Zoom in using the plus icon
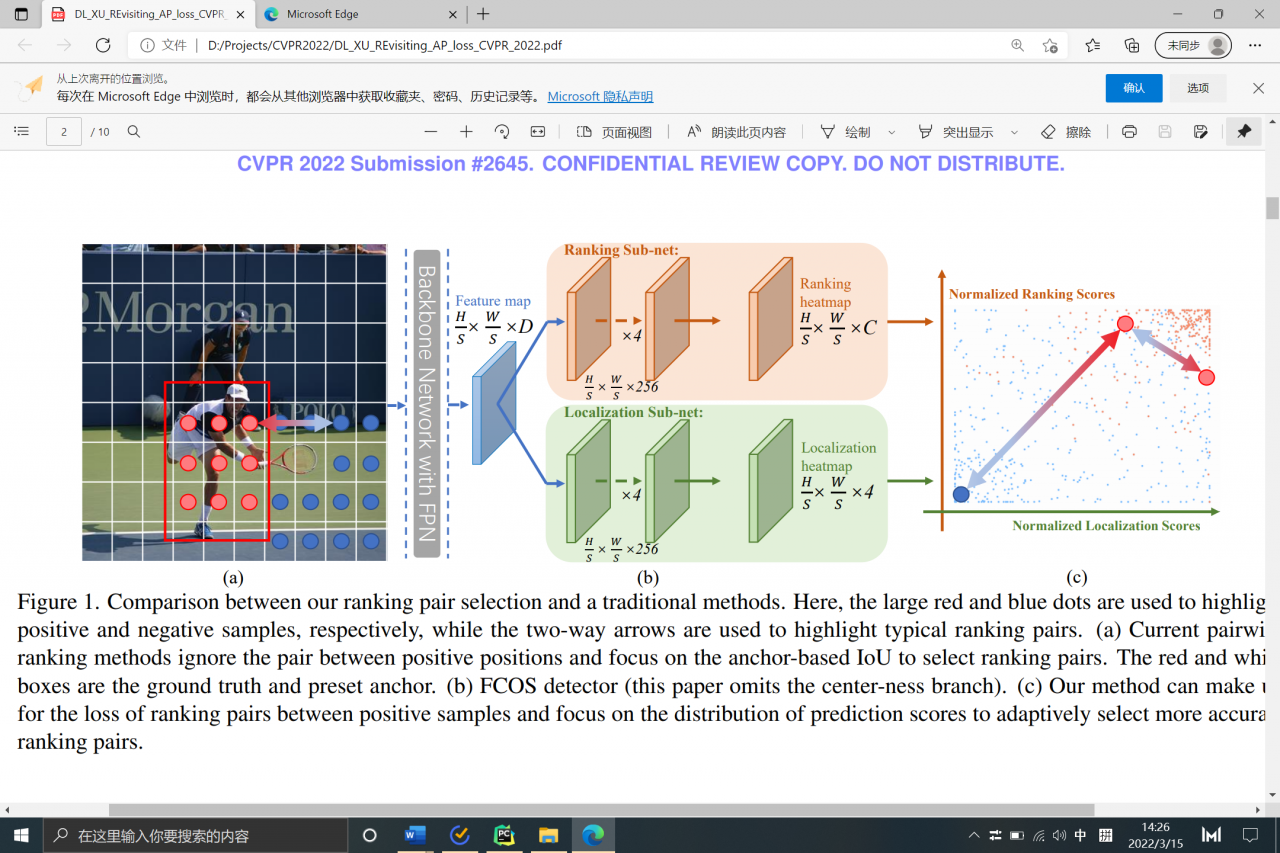The width and height of the screenshot is (1280, 853). click(466, 132)
